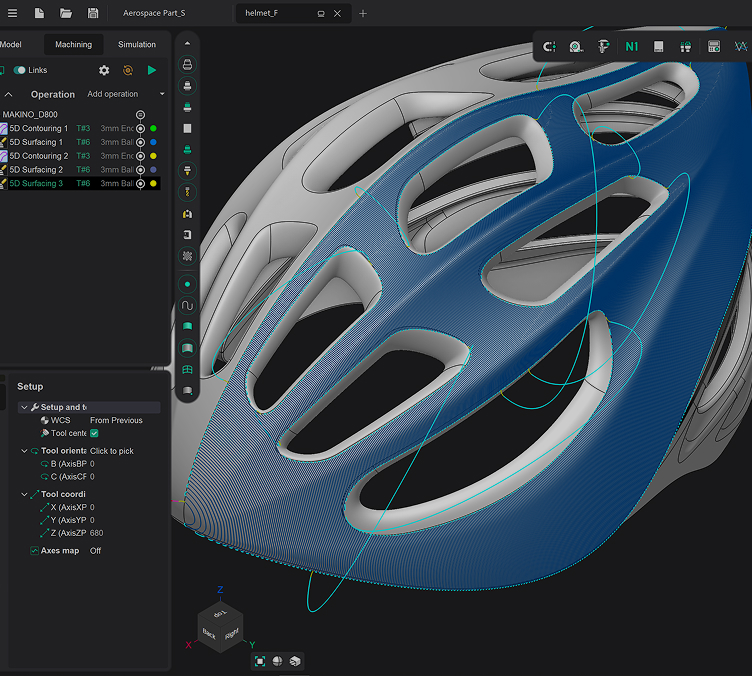This screenshot has height=676, width=752.
Task: Switch to the Simulation tab
Action: [137, 45]
